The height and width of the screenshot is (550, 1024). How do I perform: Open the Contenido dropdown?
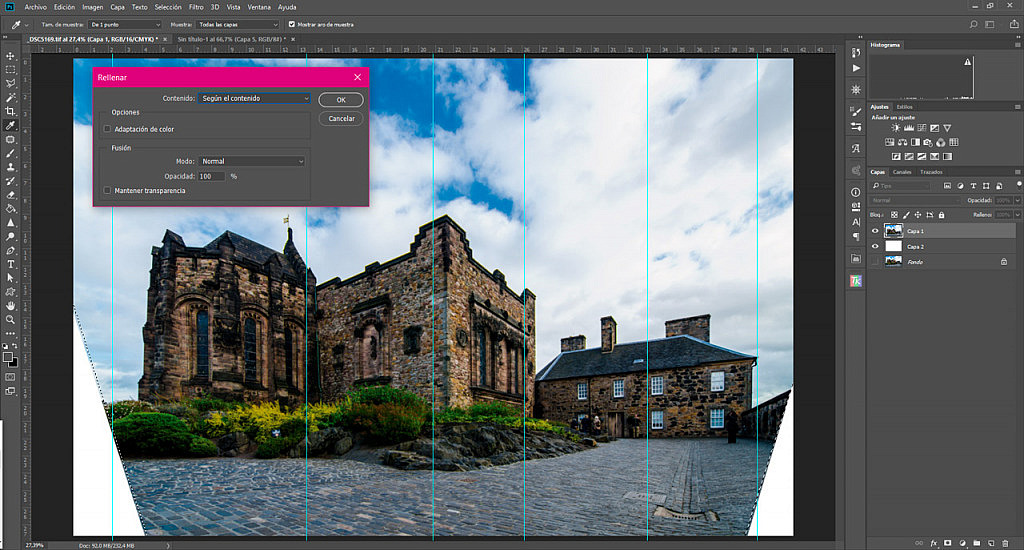pyautogui.click(x=254, y=98)
